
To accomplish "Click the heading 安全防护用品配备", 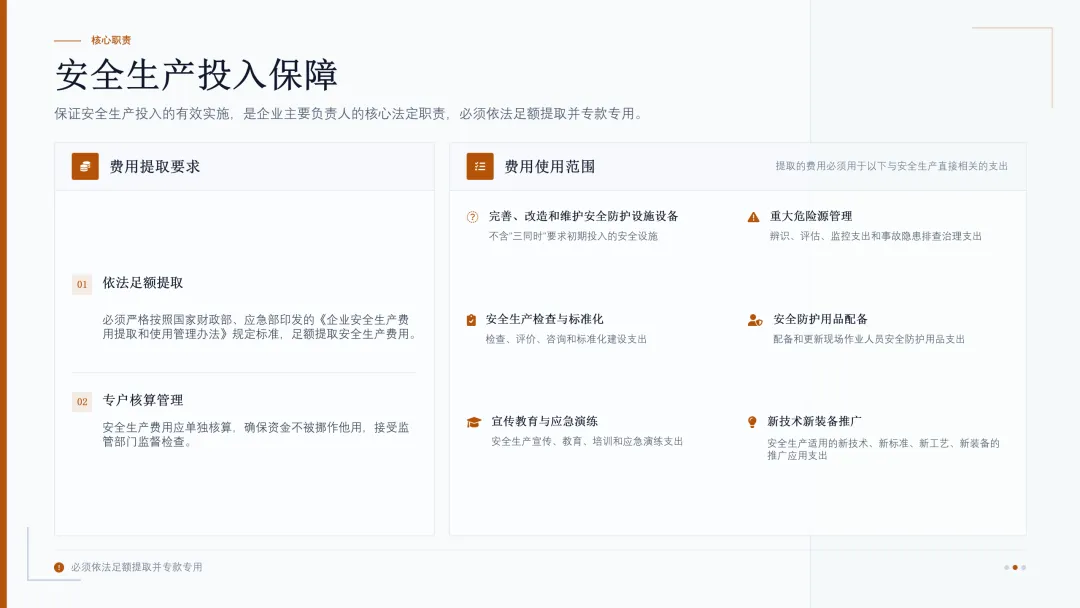I will click(x=820, y=319).
